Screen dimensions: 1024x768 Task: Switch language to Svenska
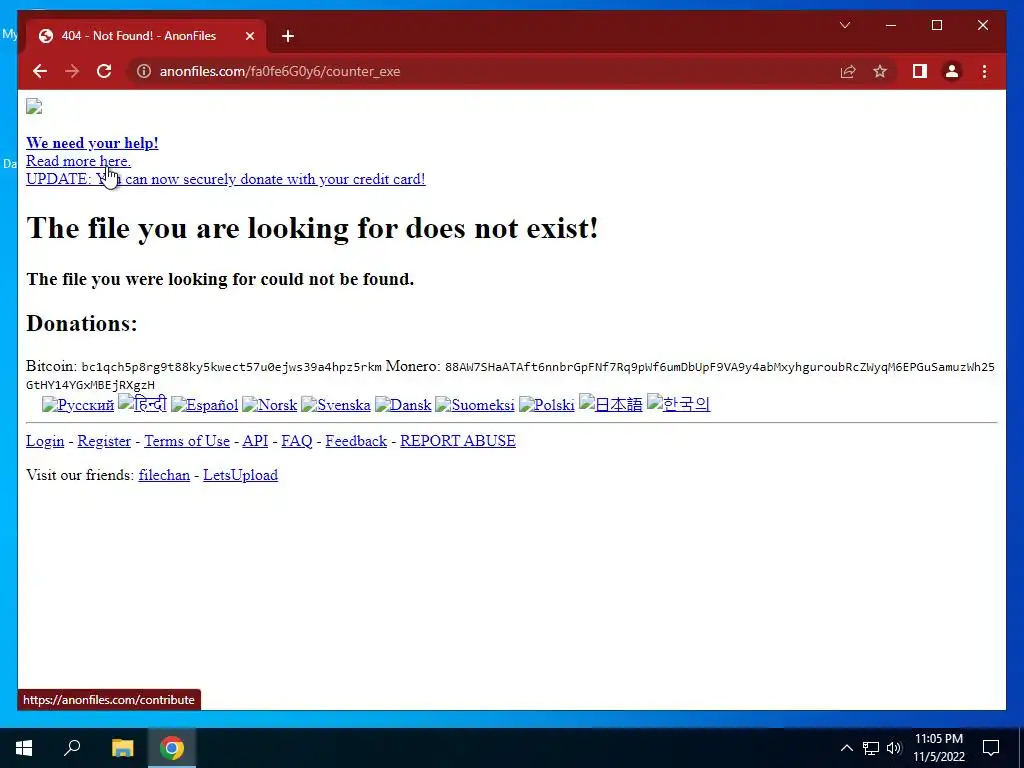pos(336,405)
